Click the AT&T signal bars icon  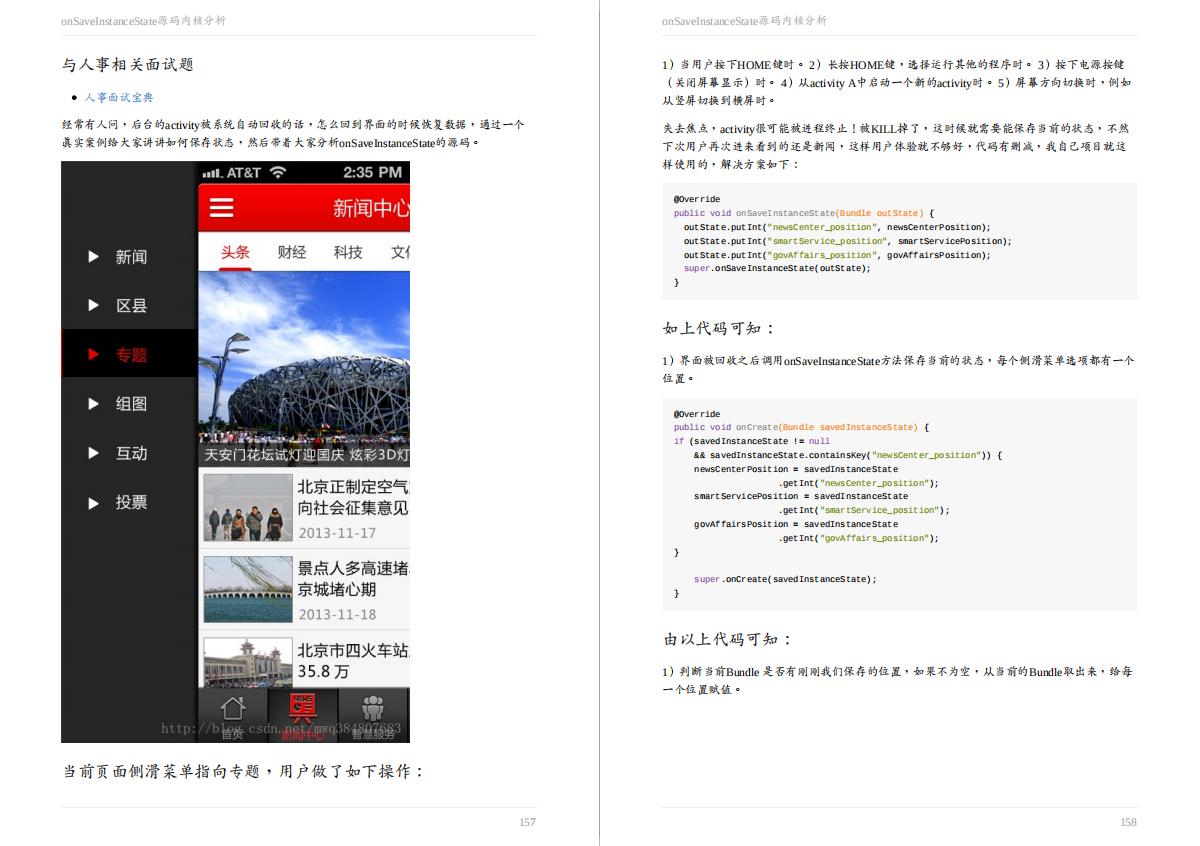pyautogui.click(x=212, y=173)
